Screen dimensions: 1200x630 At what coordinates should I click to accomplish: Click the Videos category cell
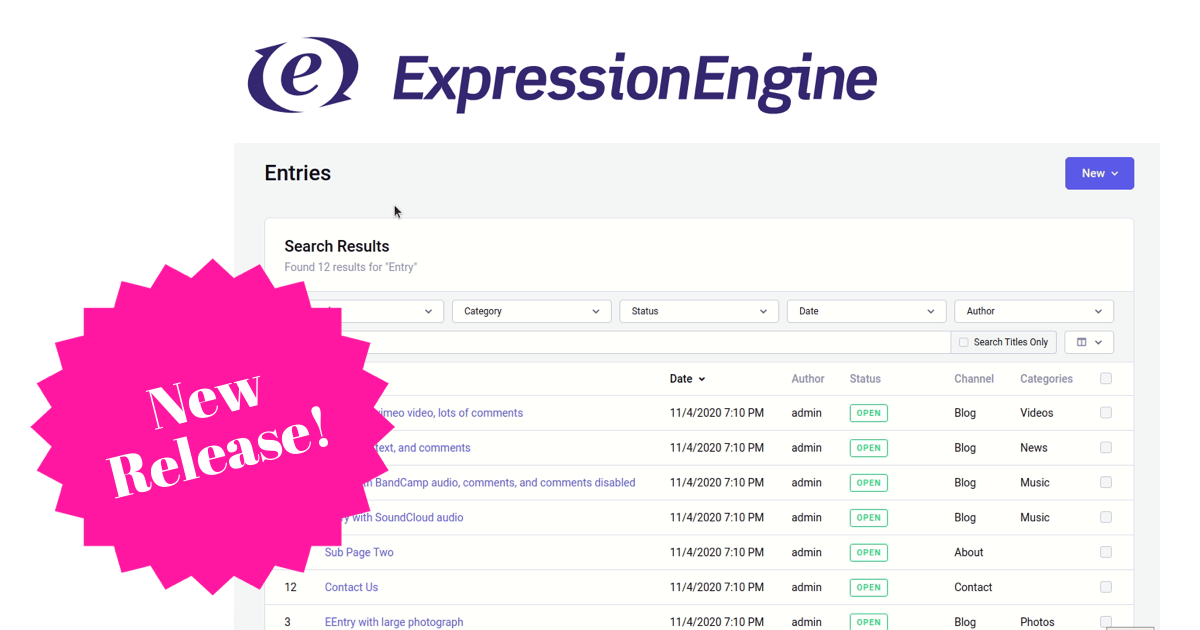1037,413
